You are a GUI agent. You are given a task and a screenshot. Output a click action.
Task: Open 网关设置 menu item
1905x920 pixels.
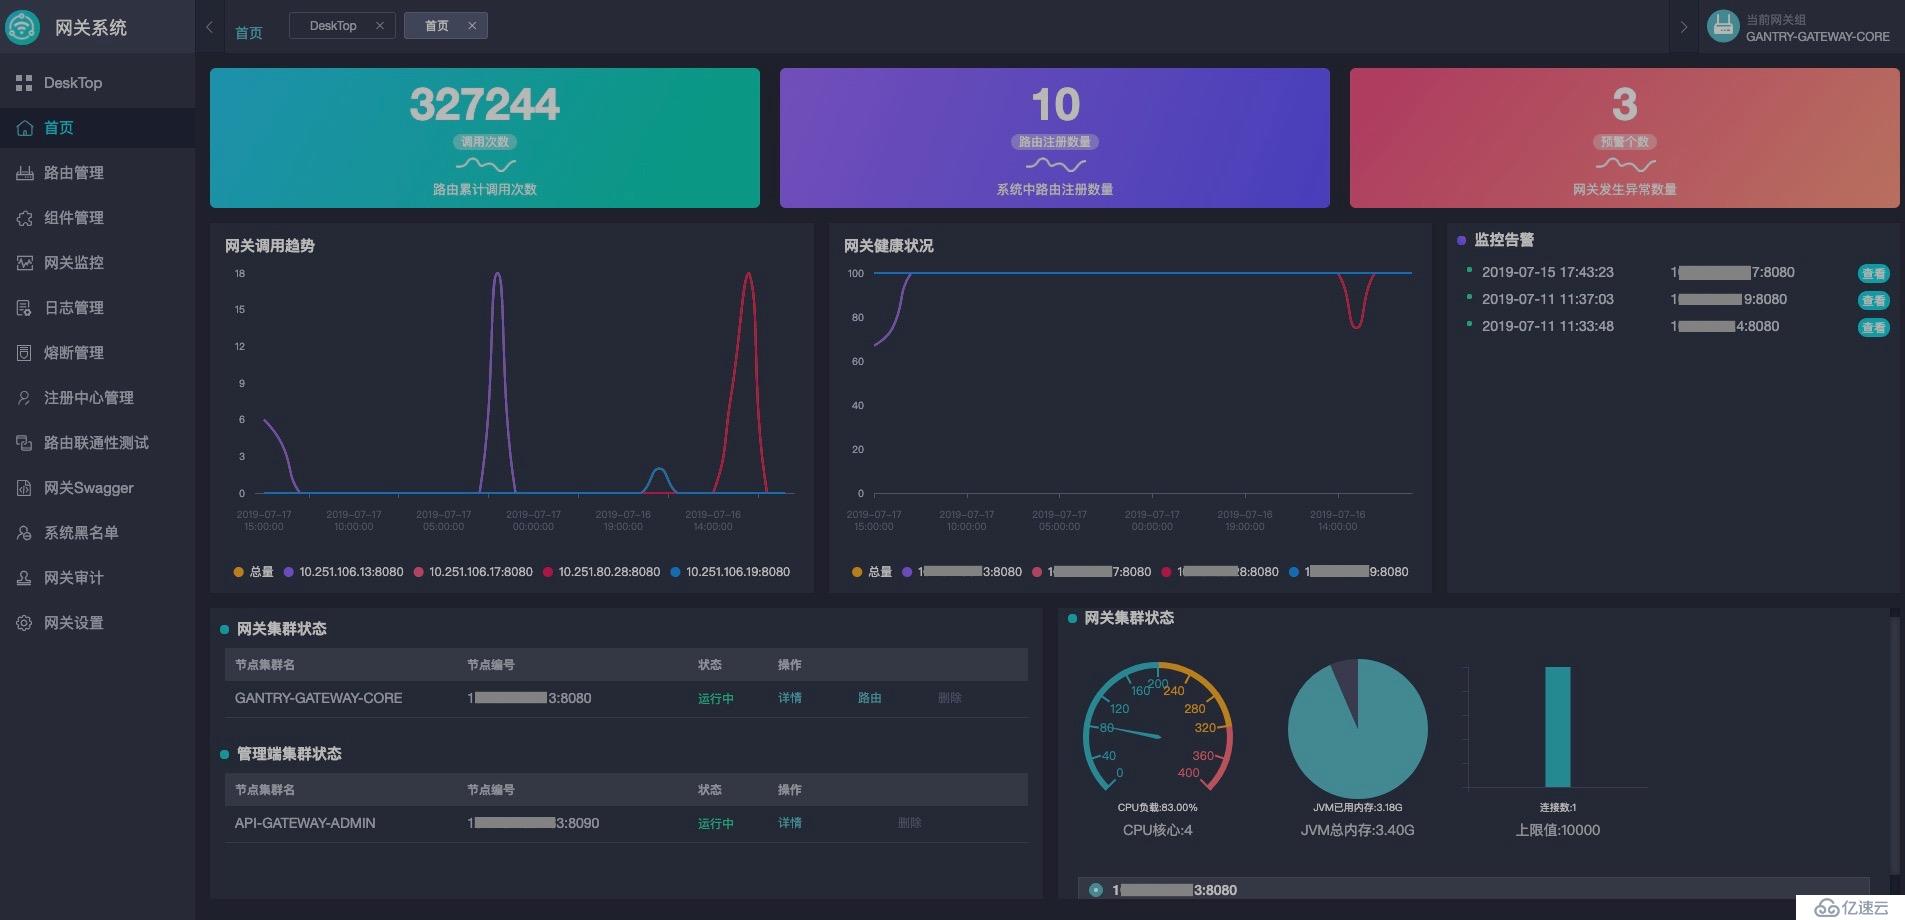coord(97,623)
